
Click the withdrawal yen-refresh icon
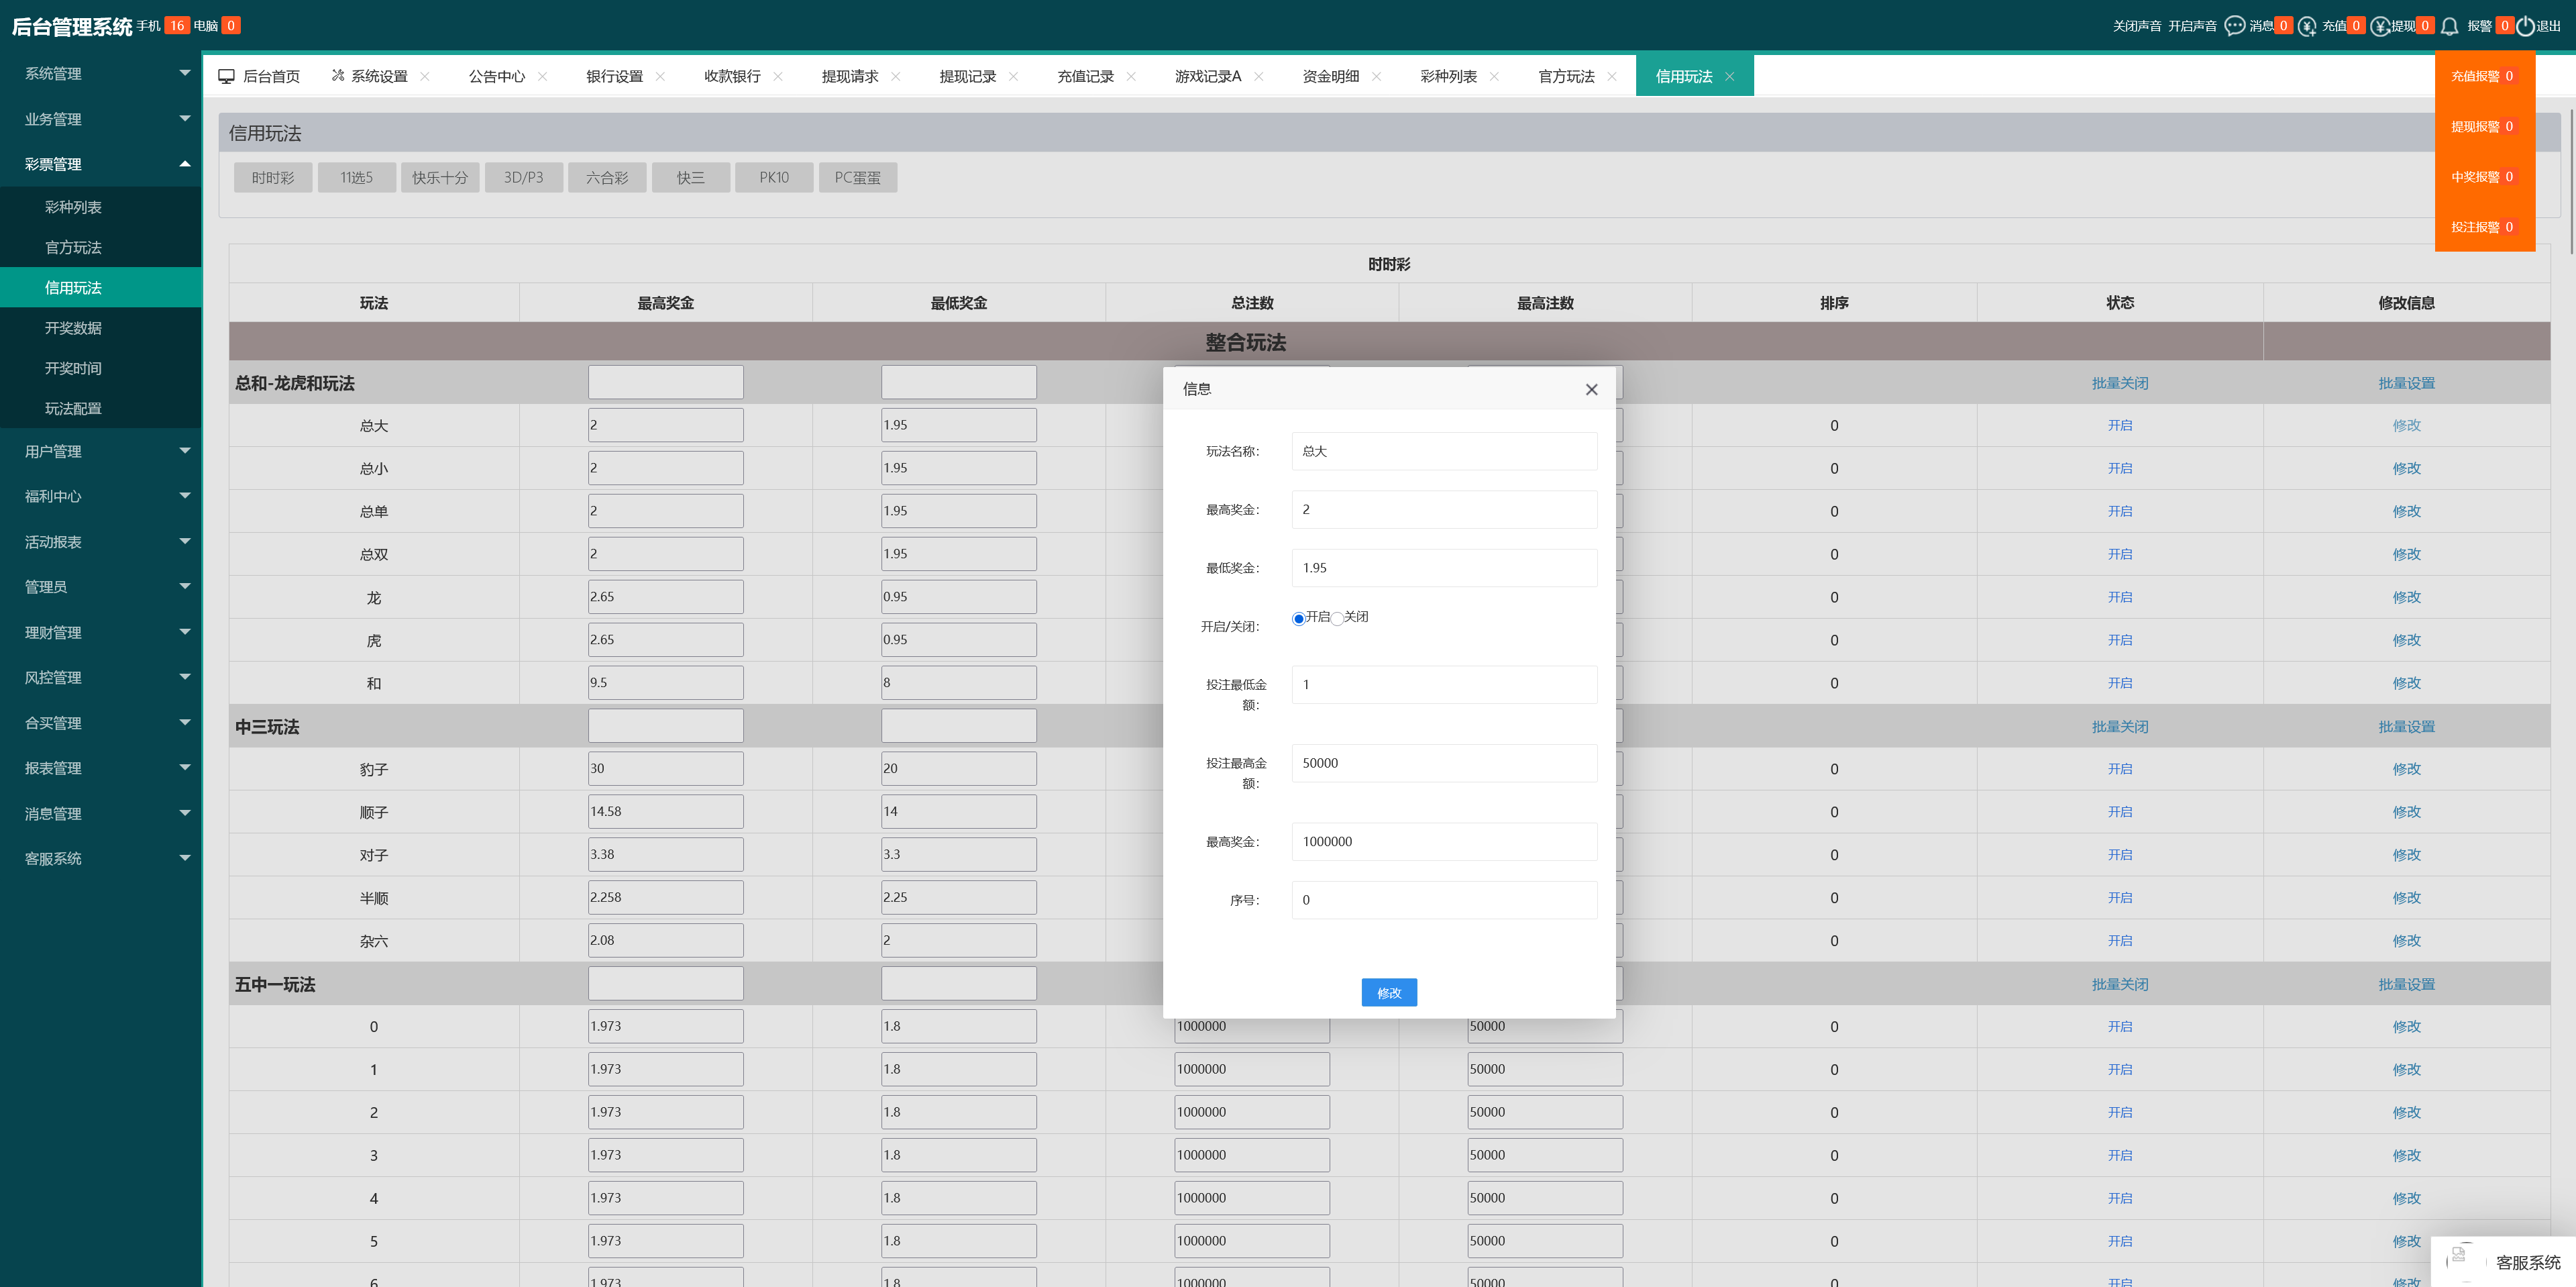pos(2380,26)
